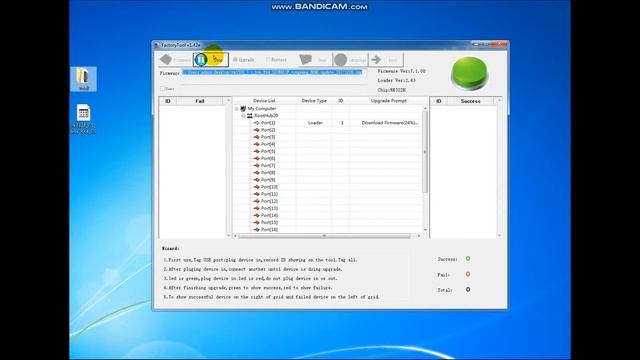Collapse the RootHub20 tree node

(243, 116)
